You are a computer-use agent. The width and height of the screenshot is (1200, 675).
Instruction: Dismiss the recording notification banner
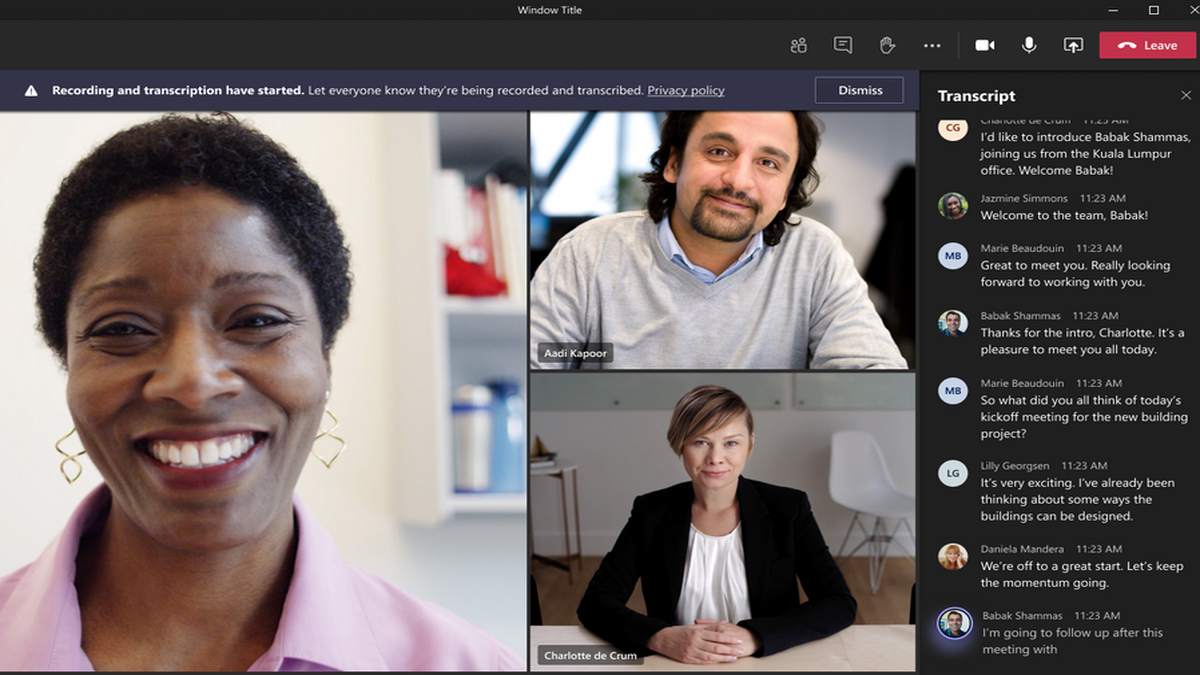click(860, 90)
